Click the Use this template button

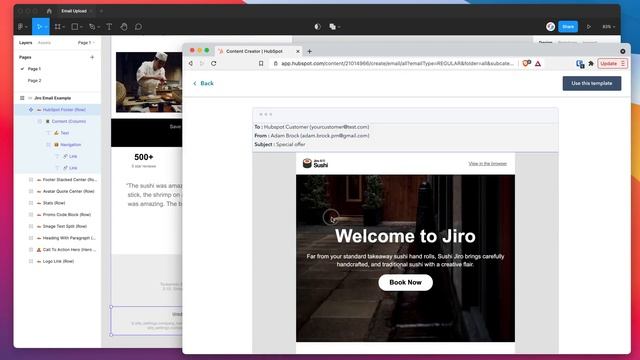coord(592,83)
